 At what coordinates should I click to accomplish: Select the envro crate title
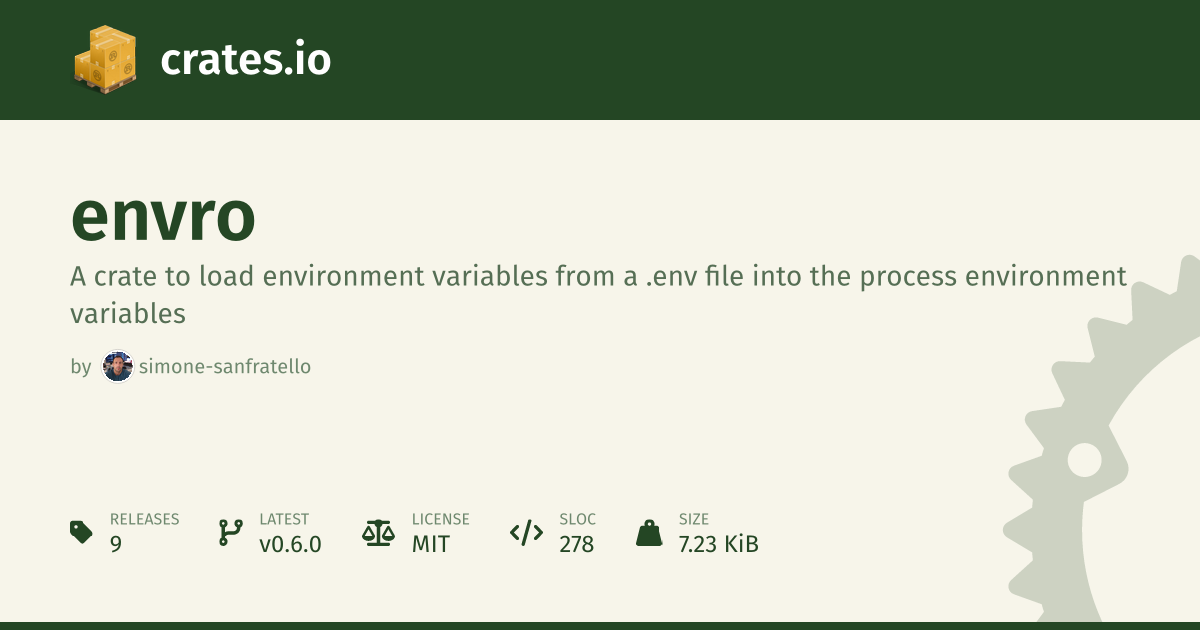(163, 217)
